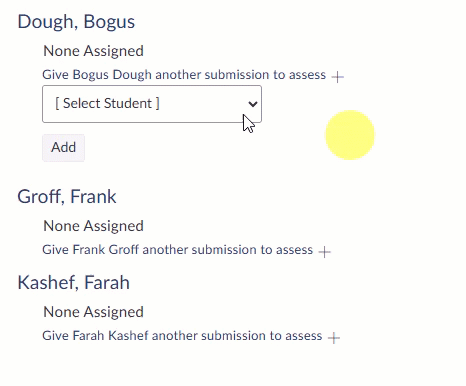This screenshot has height=386, width=466.
Task: Click the word Frank in the second heading
Action: tap(94, 197)
